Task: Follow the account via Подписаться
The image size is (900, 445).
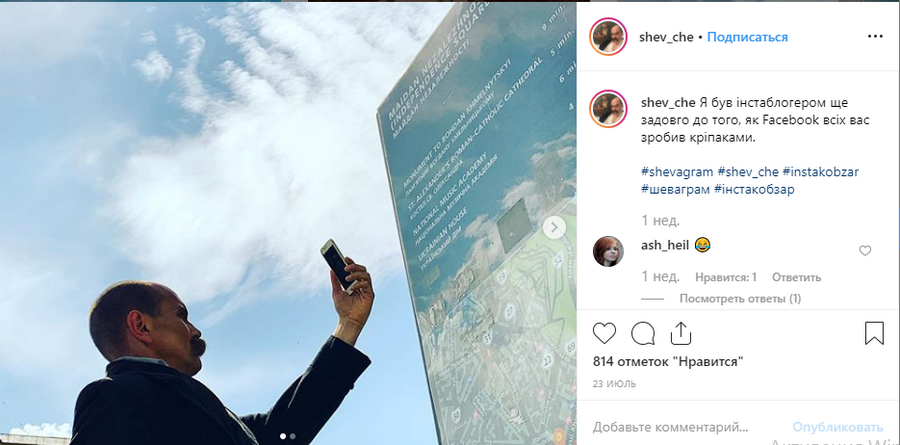Action: (747, 37)
